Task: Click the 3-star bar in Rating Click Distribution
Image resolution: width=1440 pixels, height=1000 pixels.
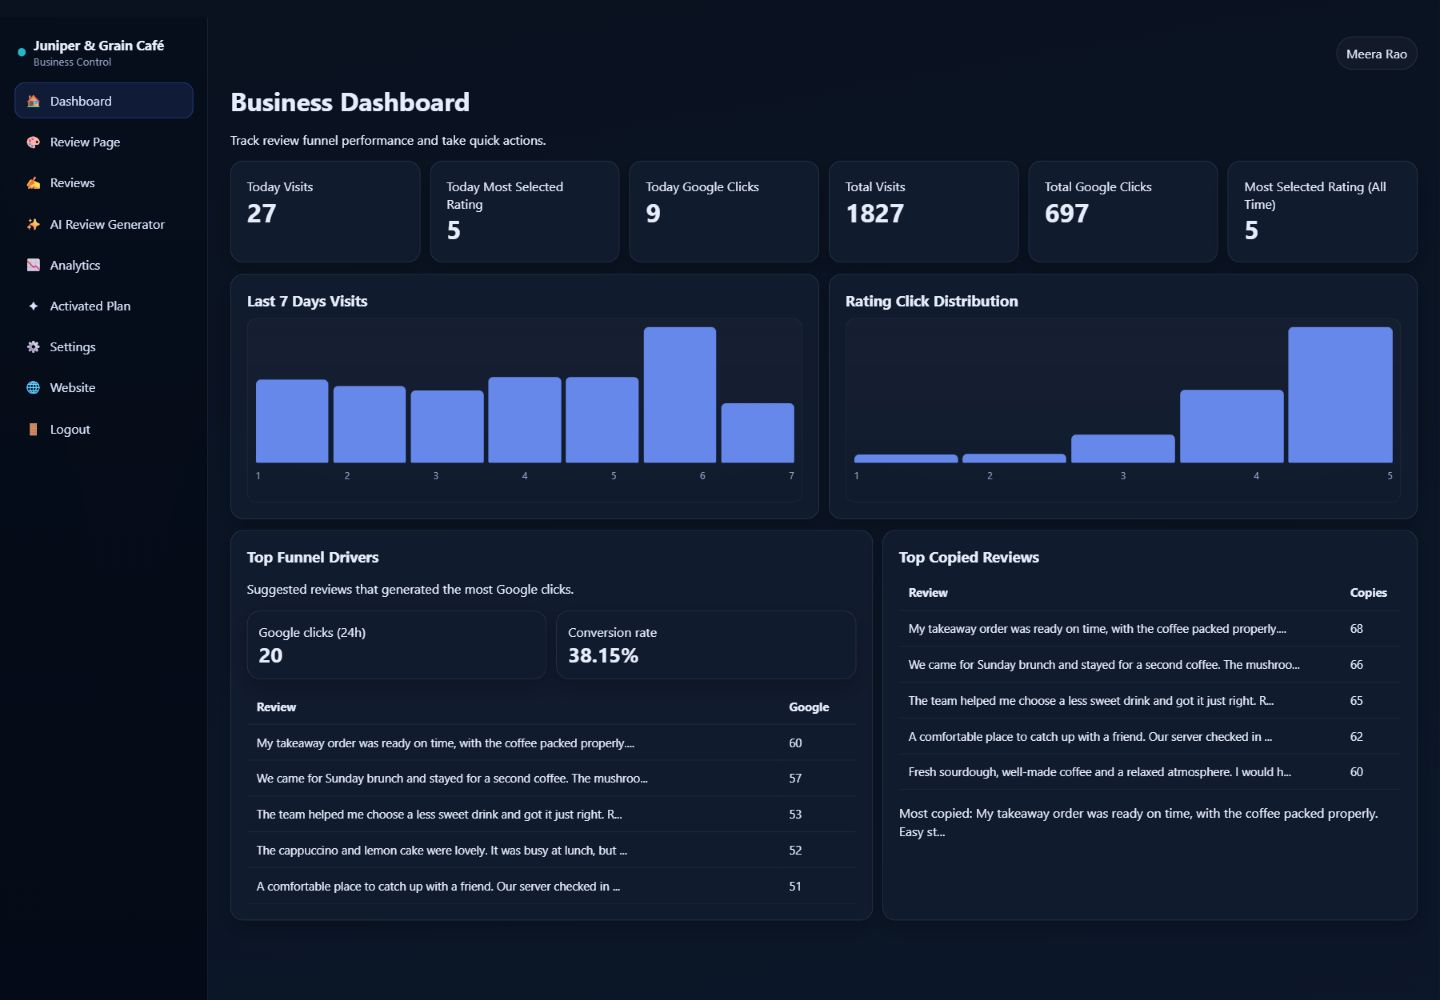Action: click(x=1123, y=448)
